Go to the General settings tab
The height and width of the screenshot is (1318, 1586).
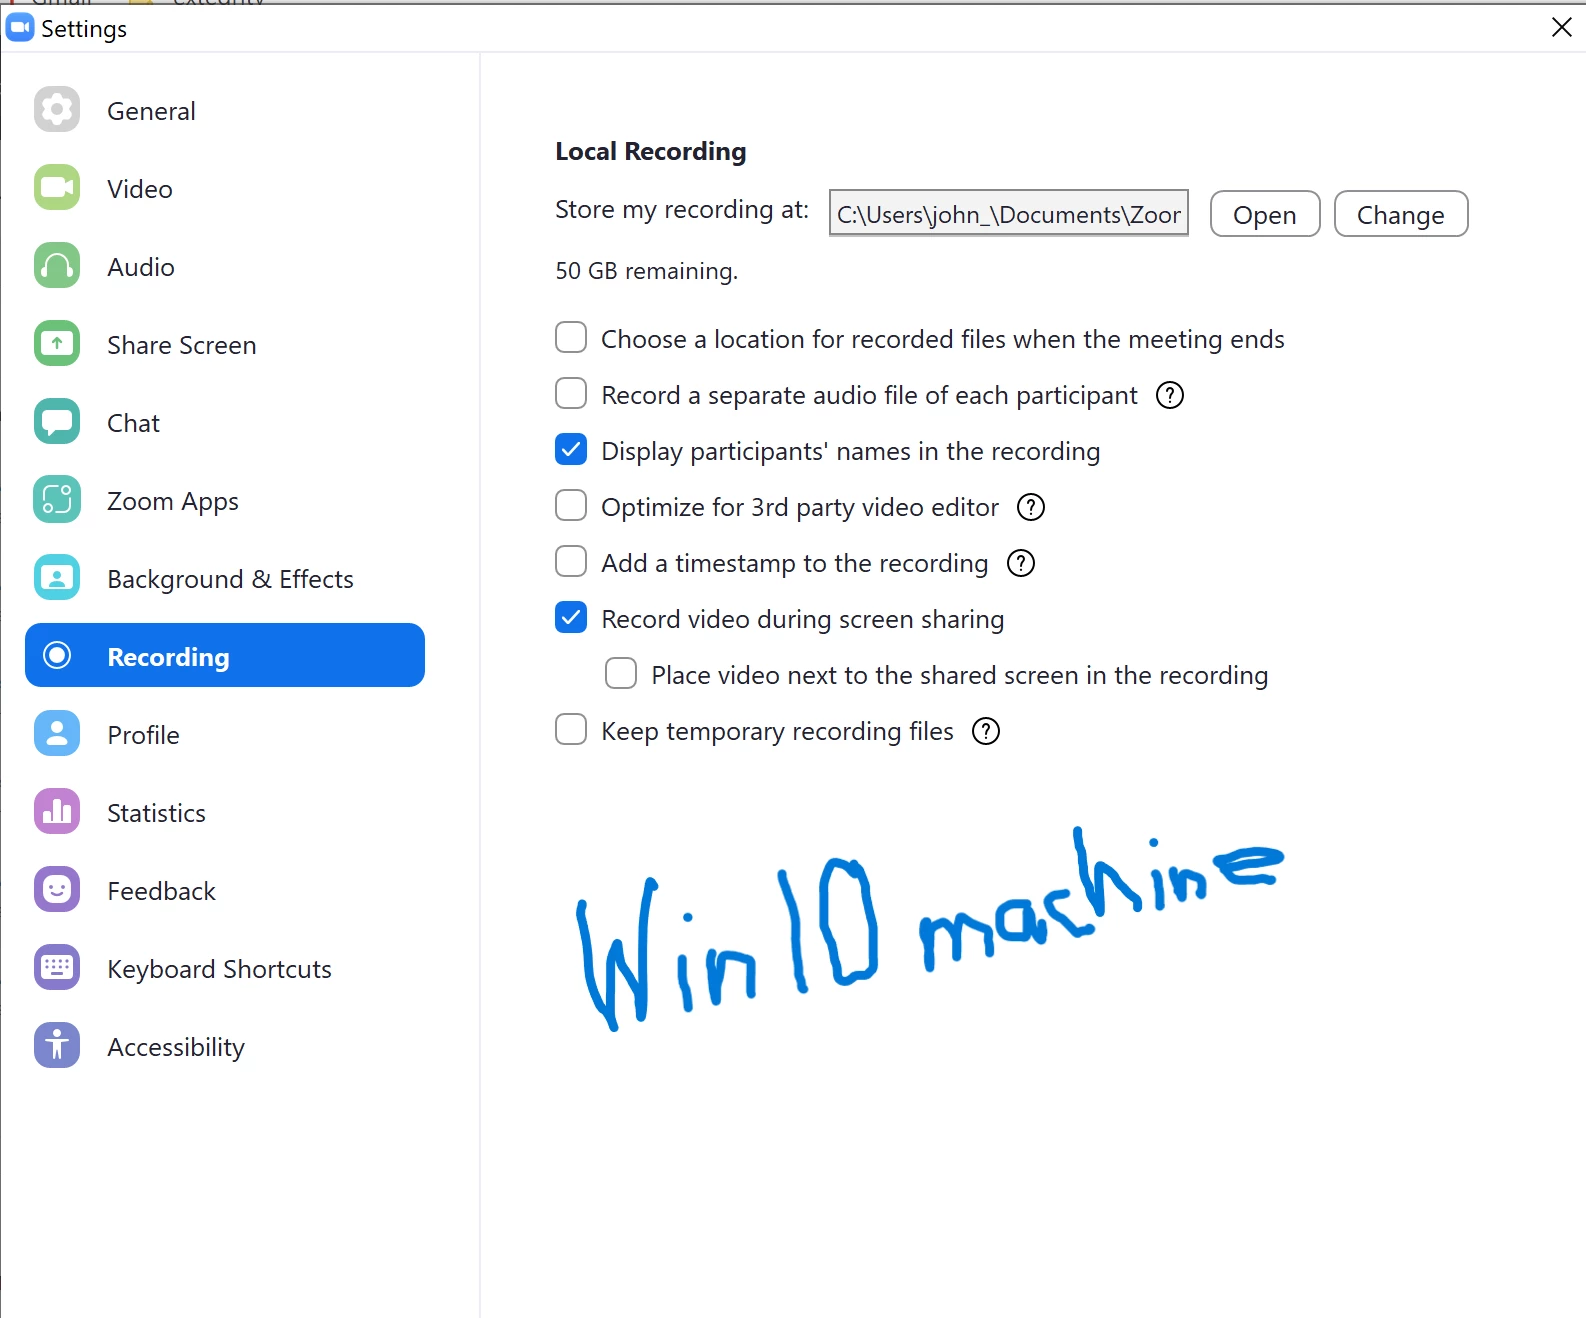pyautogui.click(x=151, y=111)
